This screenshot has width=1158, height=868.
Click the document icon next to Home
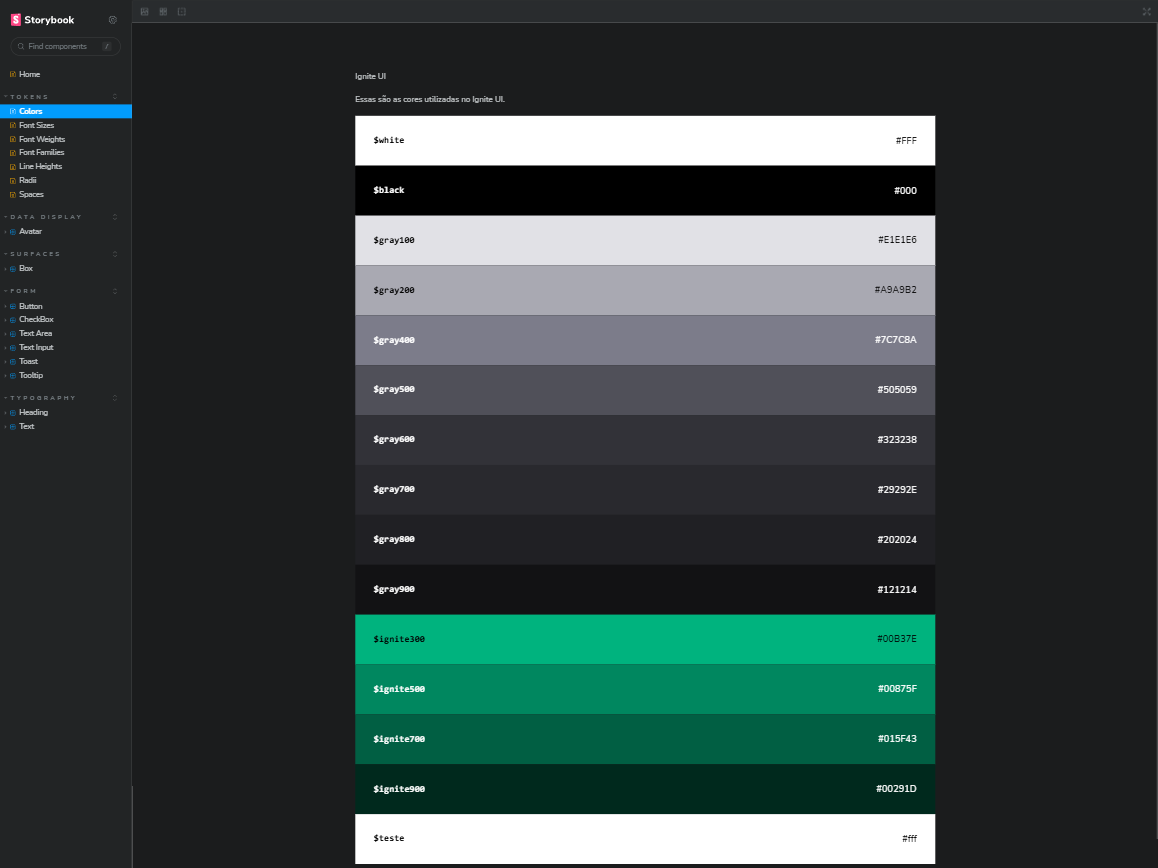coord(13,74)
